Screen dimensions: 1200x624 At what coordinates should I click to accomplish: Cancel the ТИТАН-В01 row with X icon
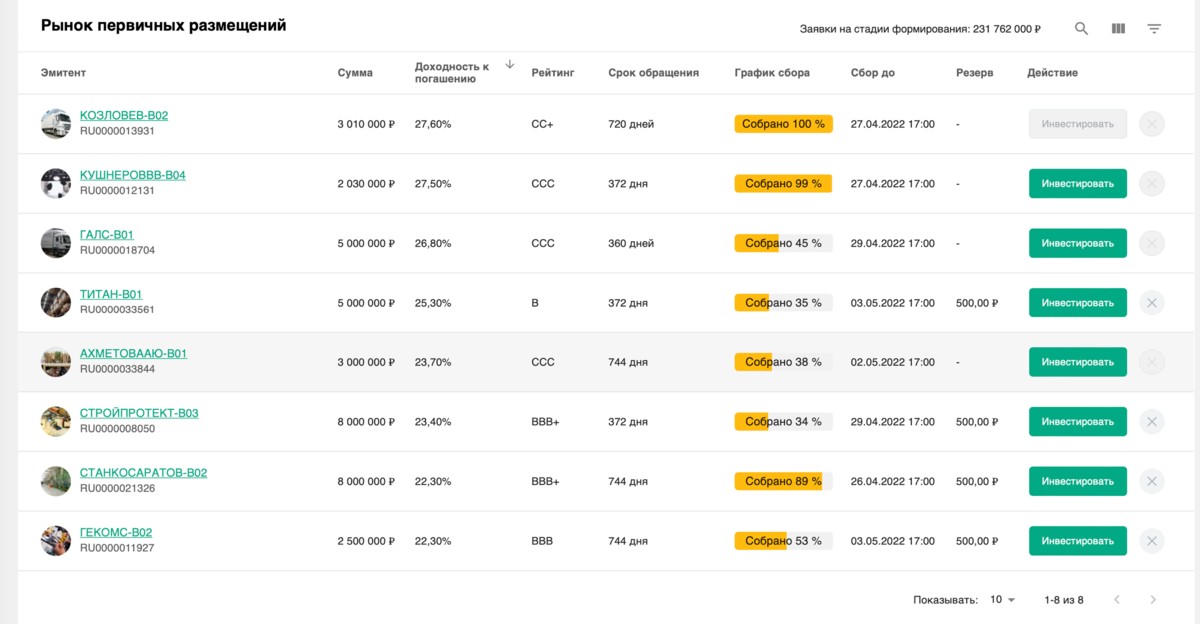[x=1151, y=303]
